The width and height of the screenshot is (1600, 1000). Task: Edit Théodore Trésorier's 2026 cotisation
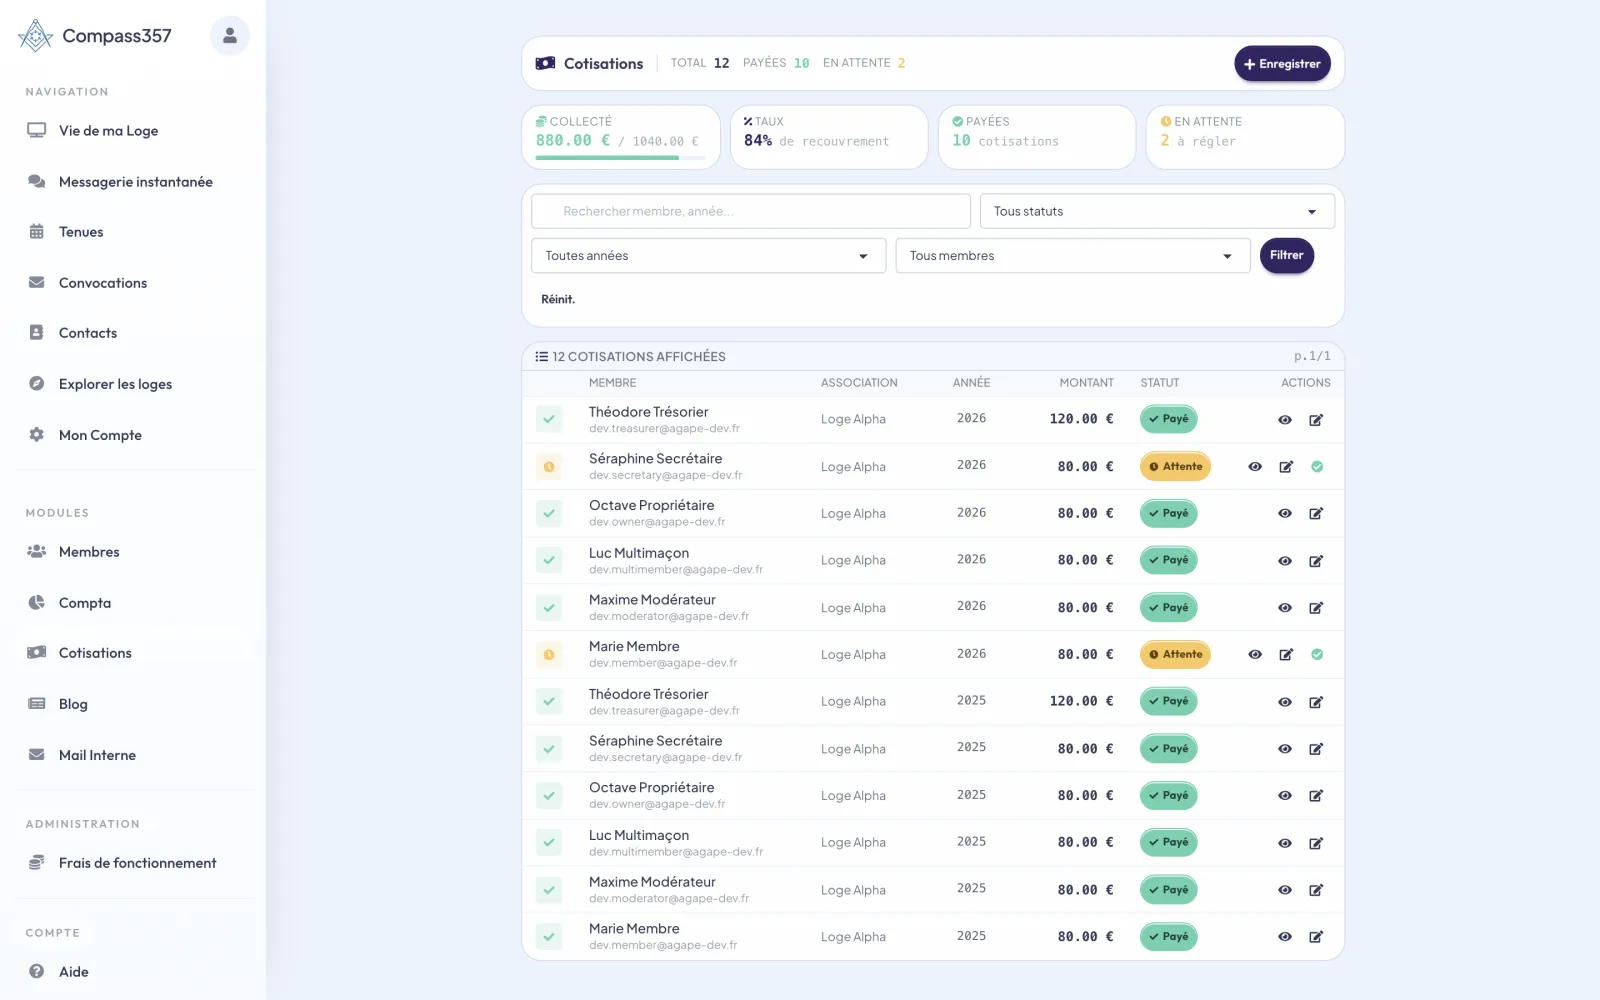(x=1316, y=420)
